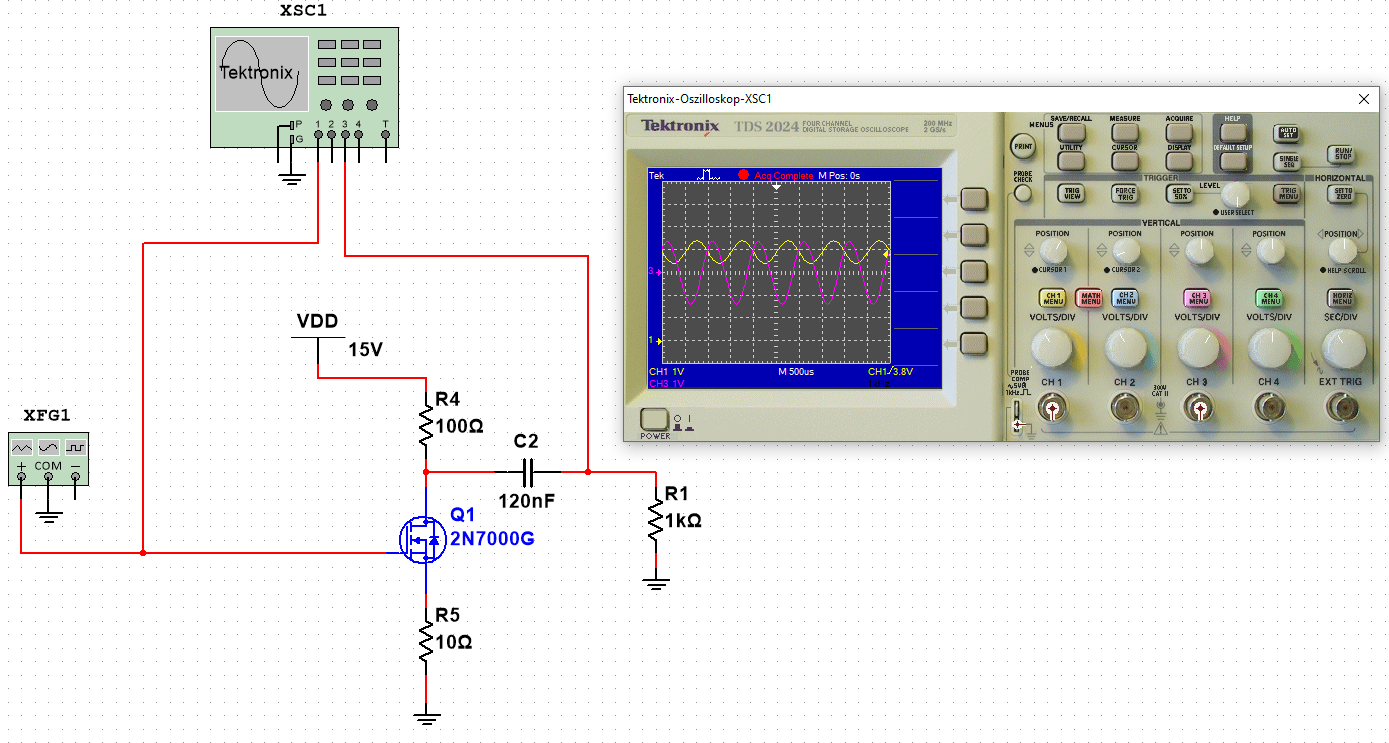
Task: Select the ground symbol under XFG1 COM
Action: click(x=48, y=516)
